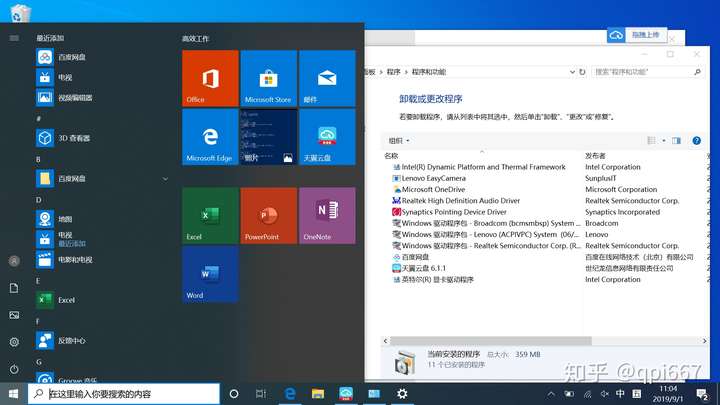Open the Photos tile
The height and width of the screenshot is (405, 720).
pos(269,137)
